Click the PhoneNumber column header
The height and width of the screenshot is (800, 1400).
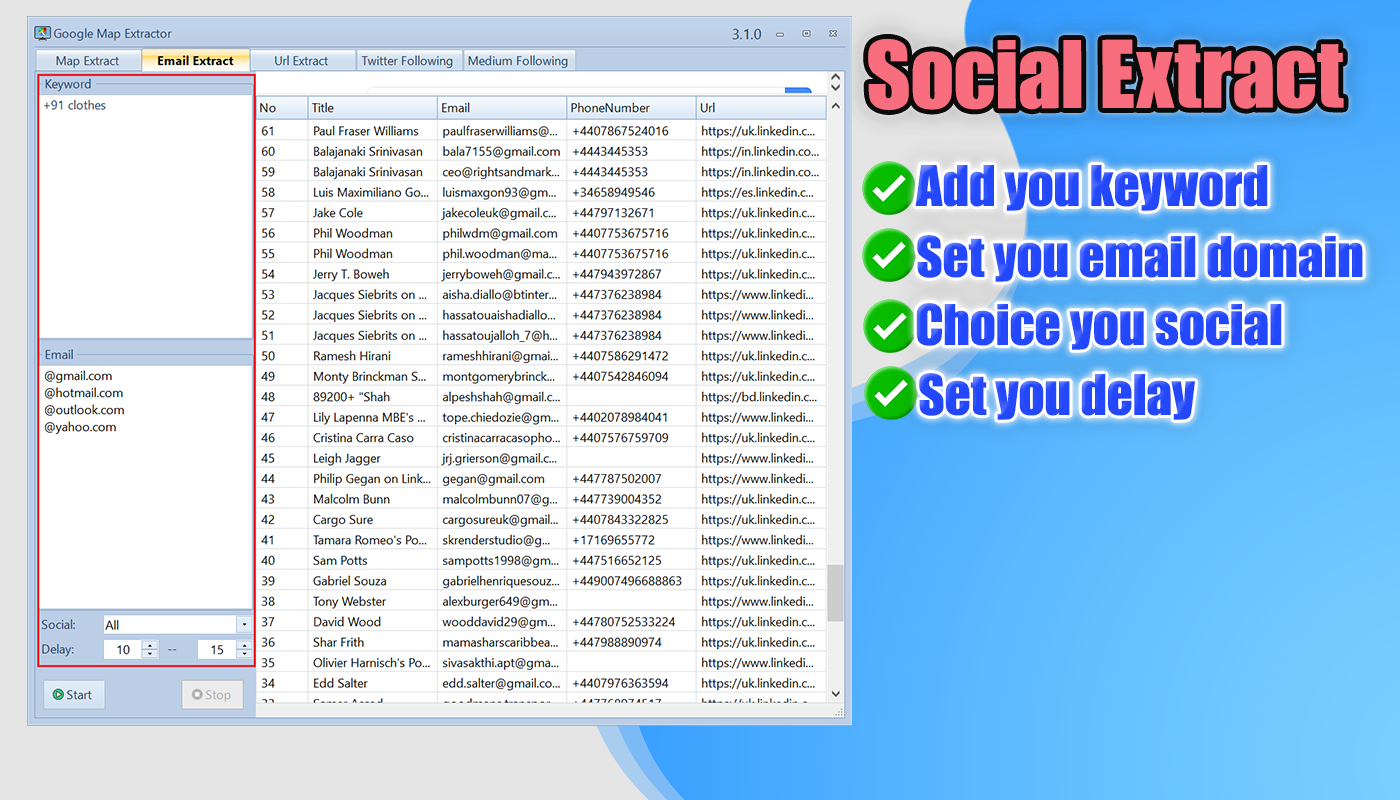(610, 108)
